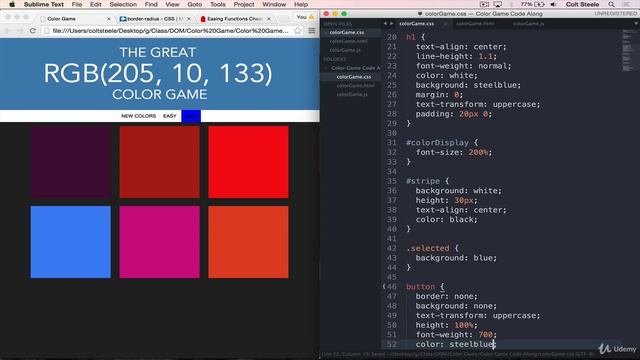
Task: Click the blue selected mode button
Action: (x=191, y=116)
